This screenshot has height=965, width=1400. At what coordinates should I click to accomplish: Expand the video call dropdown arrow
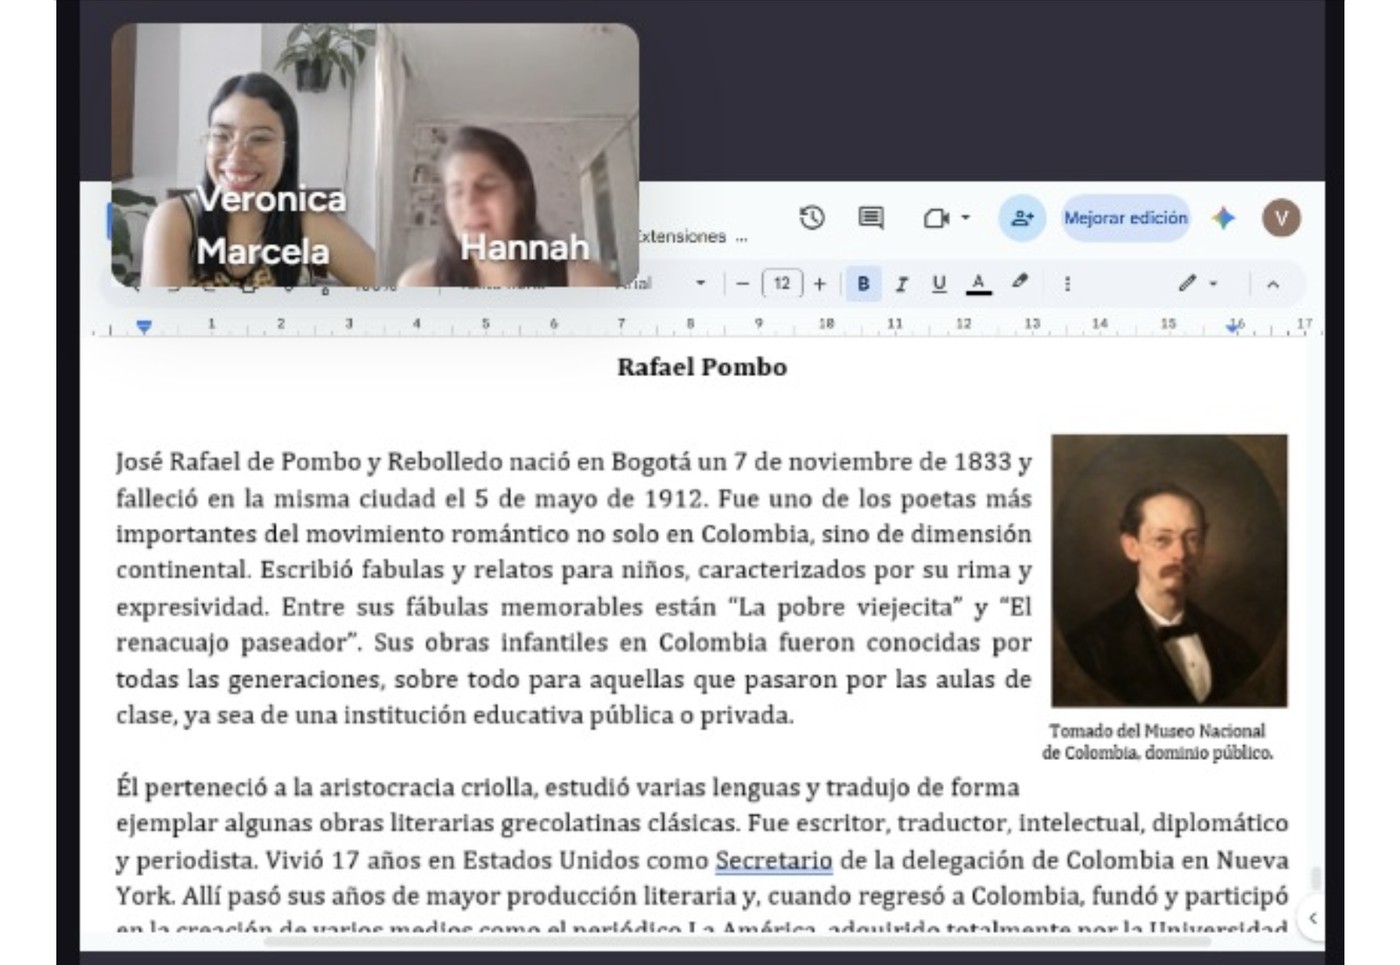pos(965,217)
